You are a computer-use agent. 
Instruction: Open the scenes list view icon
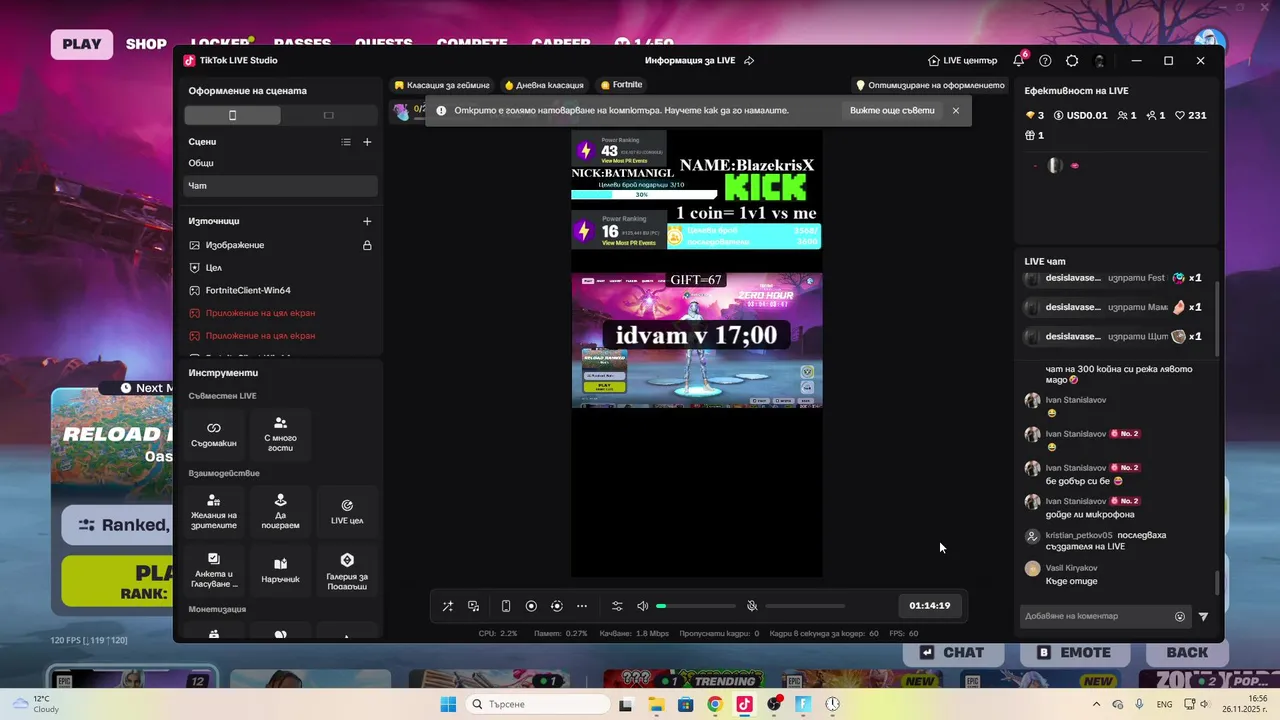346,142
